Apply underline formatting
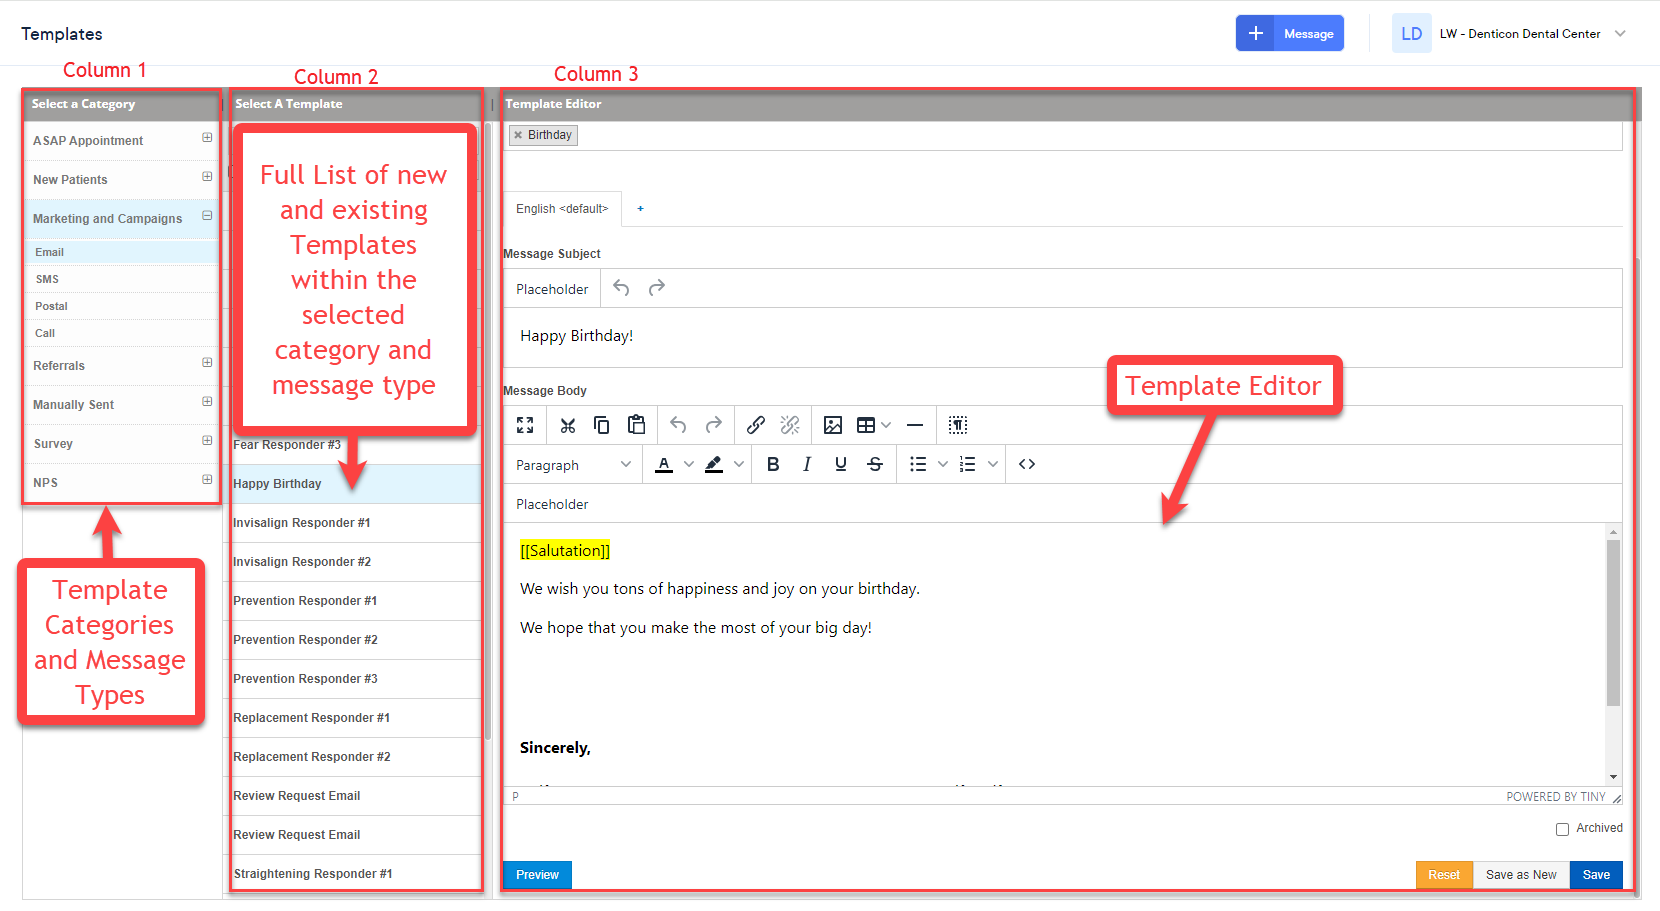 tap(841, 464)
